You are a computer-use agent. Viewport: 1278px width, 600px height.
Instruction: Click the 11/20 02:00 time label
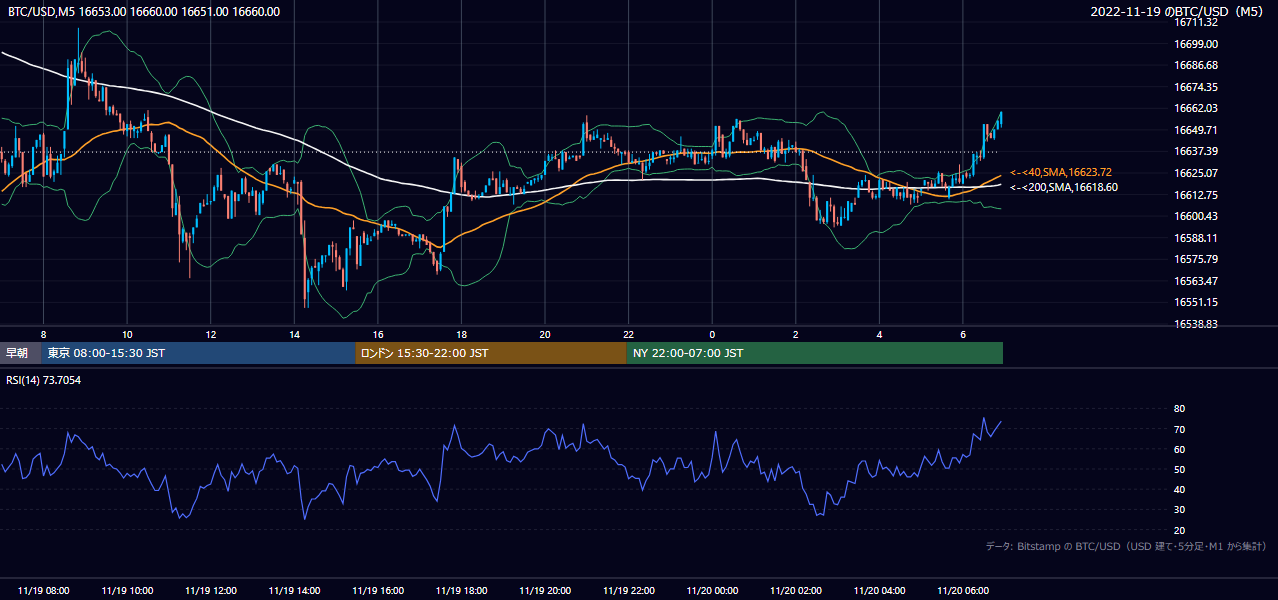tap(795, 591)
